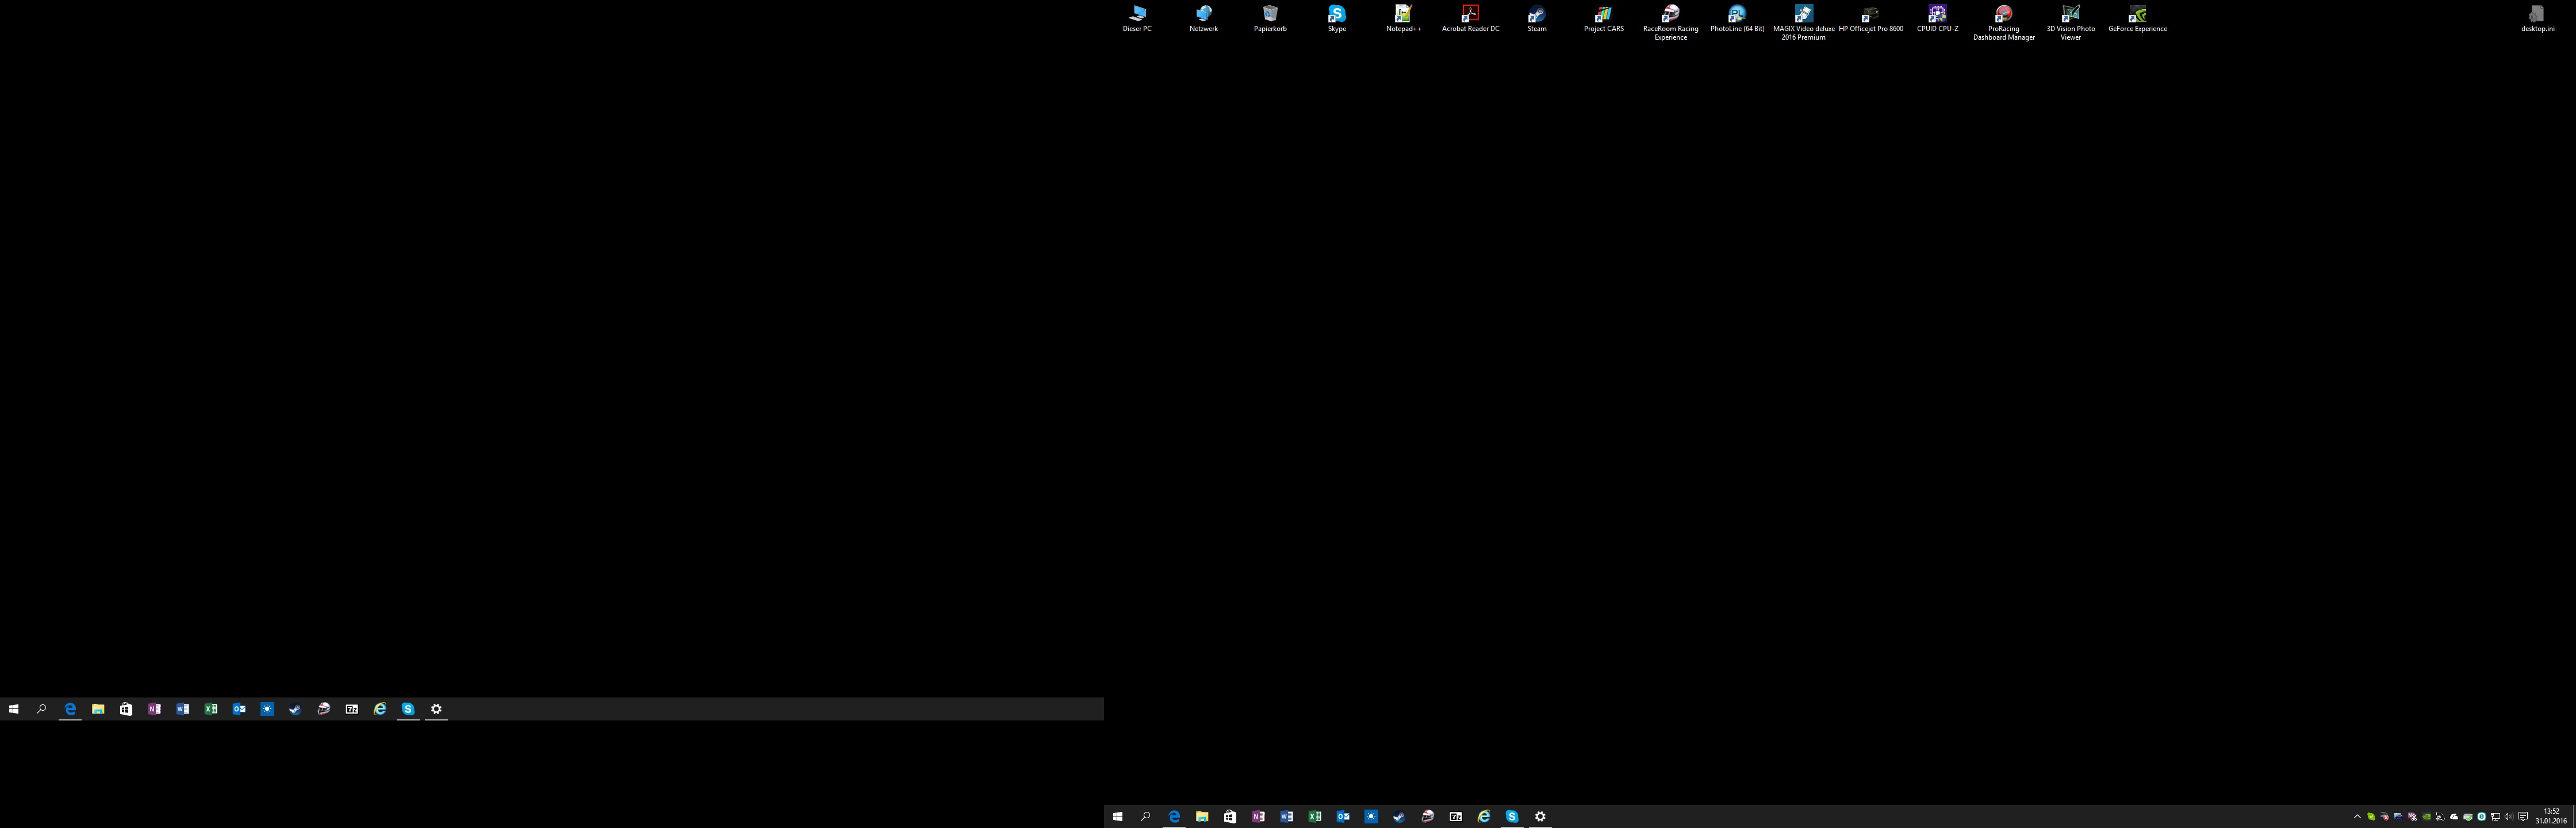Expand the hidden system tray icons chevron
Image resolution: width=2576 pixels, height=828 pixels.
click(x=2357, y=817)
